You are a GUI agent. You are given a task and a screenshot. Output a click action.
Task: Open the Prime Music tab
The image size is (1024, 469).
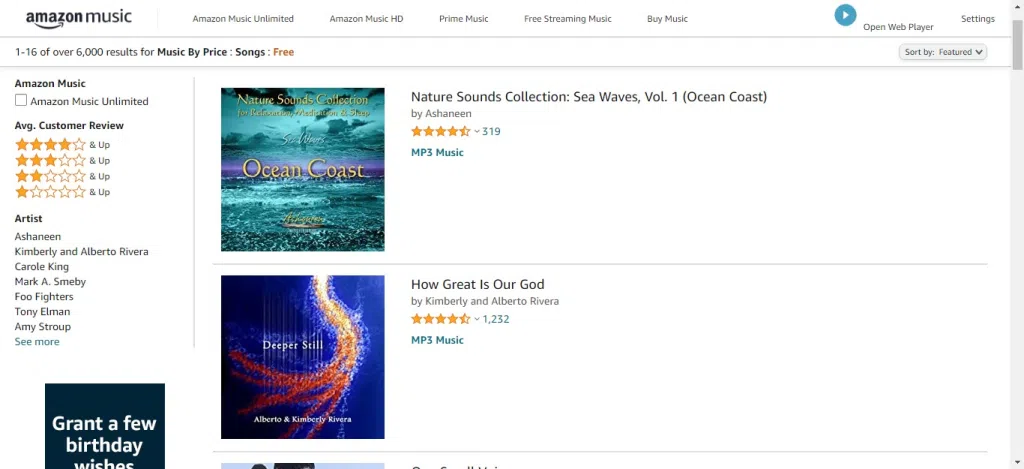[463, 19]
